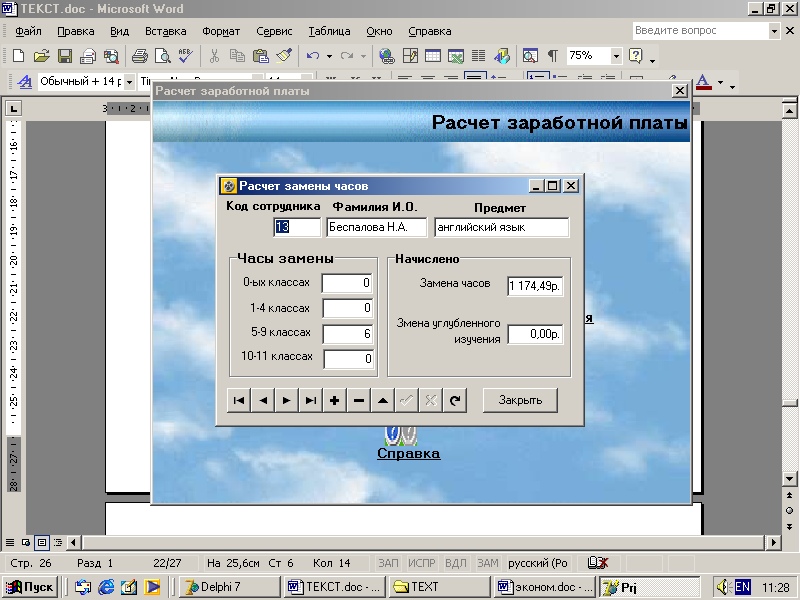Click the Закрыть button
Image resolution: width=800 pixels, height=600 pixels.
click(x=520, y=400)
